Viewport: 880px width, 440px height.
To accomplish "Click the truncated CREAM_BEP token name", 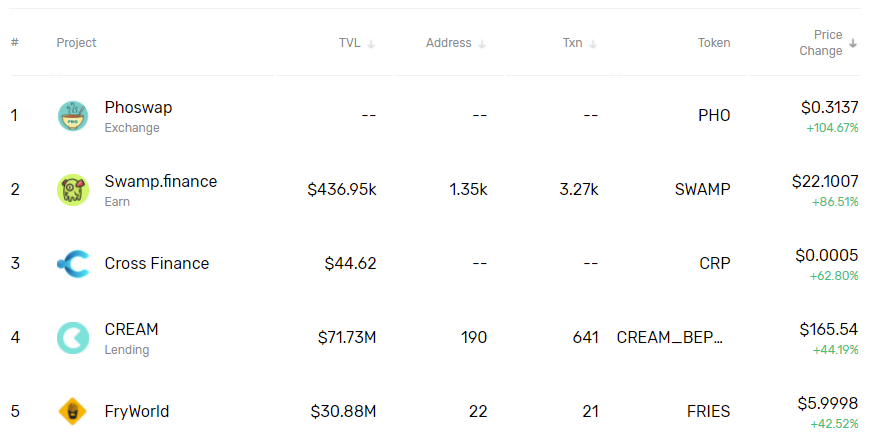I will pyautogui.click(x=669, y=338).
